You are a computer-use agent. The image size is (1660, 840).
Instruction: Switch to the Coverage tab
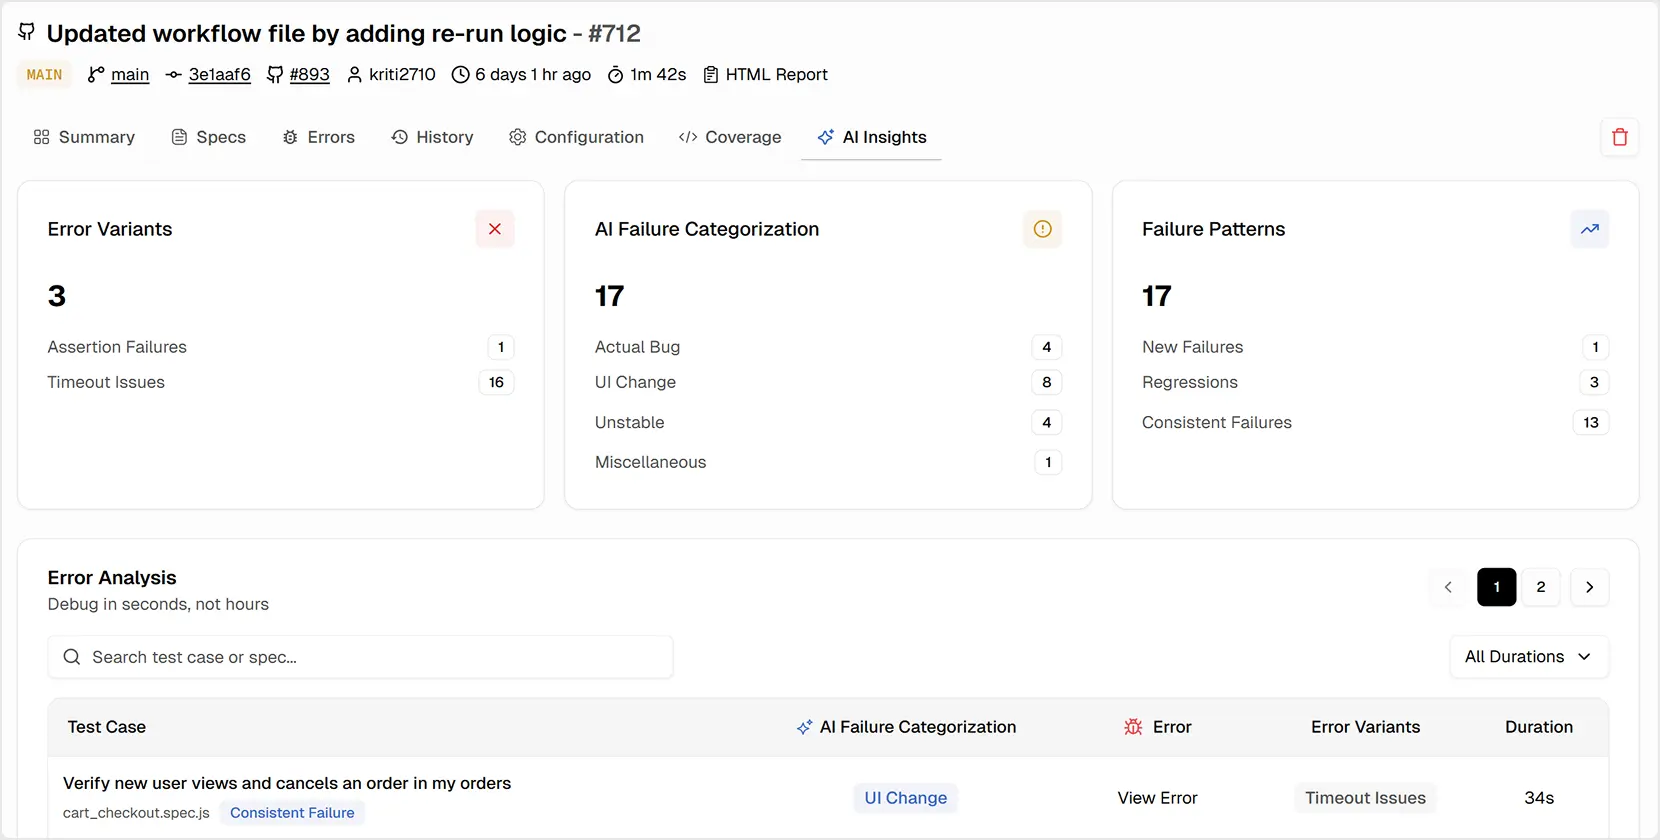pyautogui.click(x=730, y=137)
